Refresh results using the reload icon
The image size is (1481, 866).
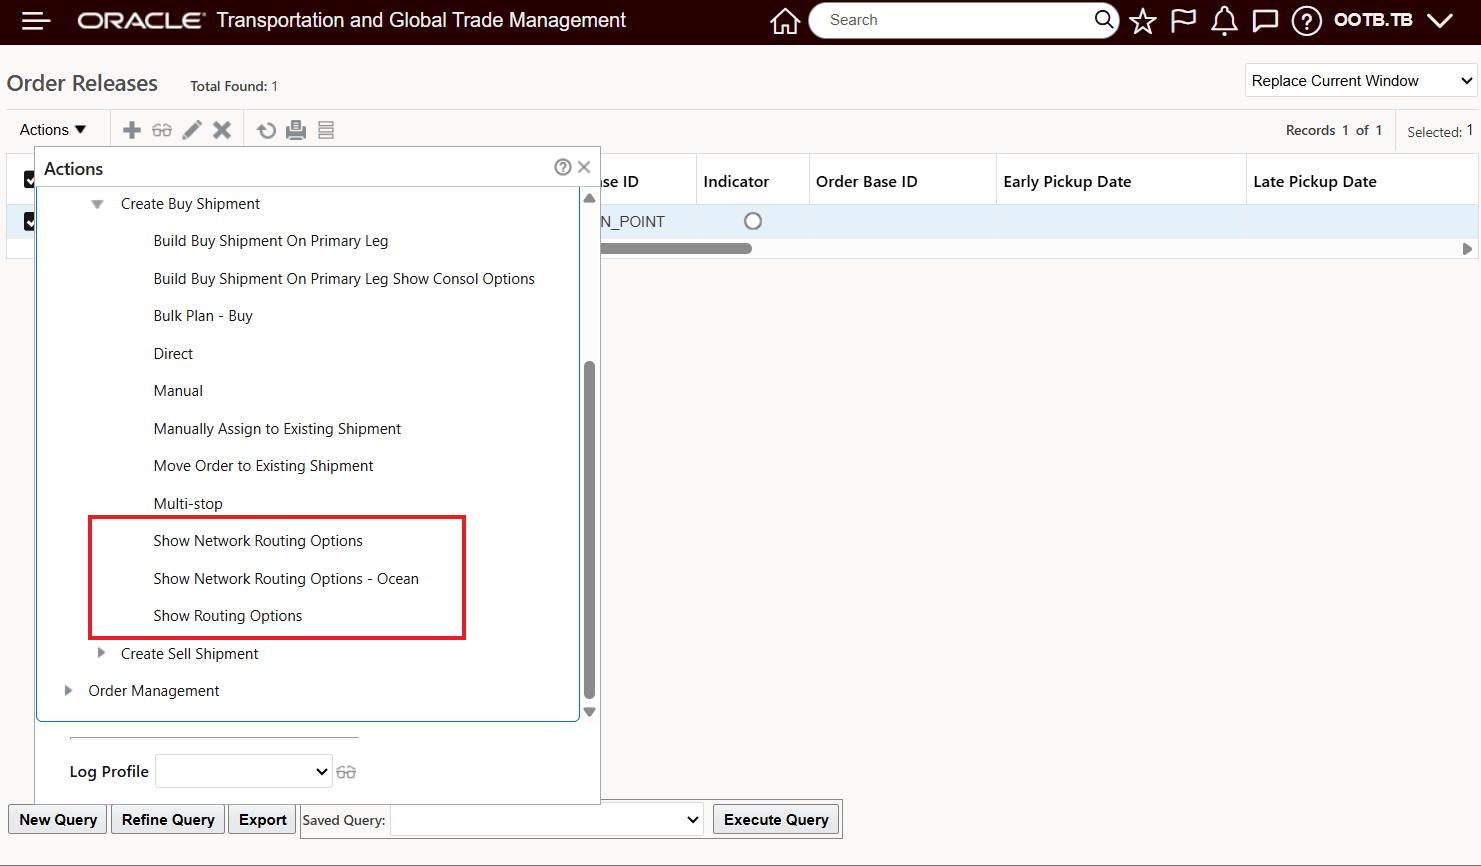[x=266, y=129]
